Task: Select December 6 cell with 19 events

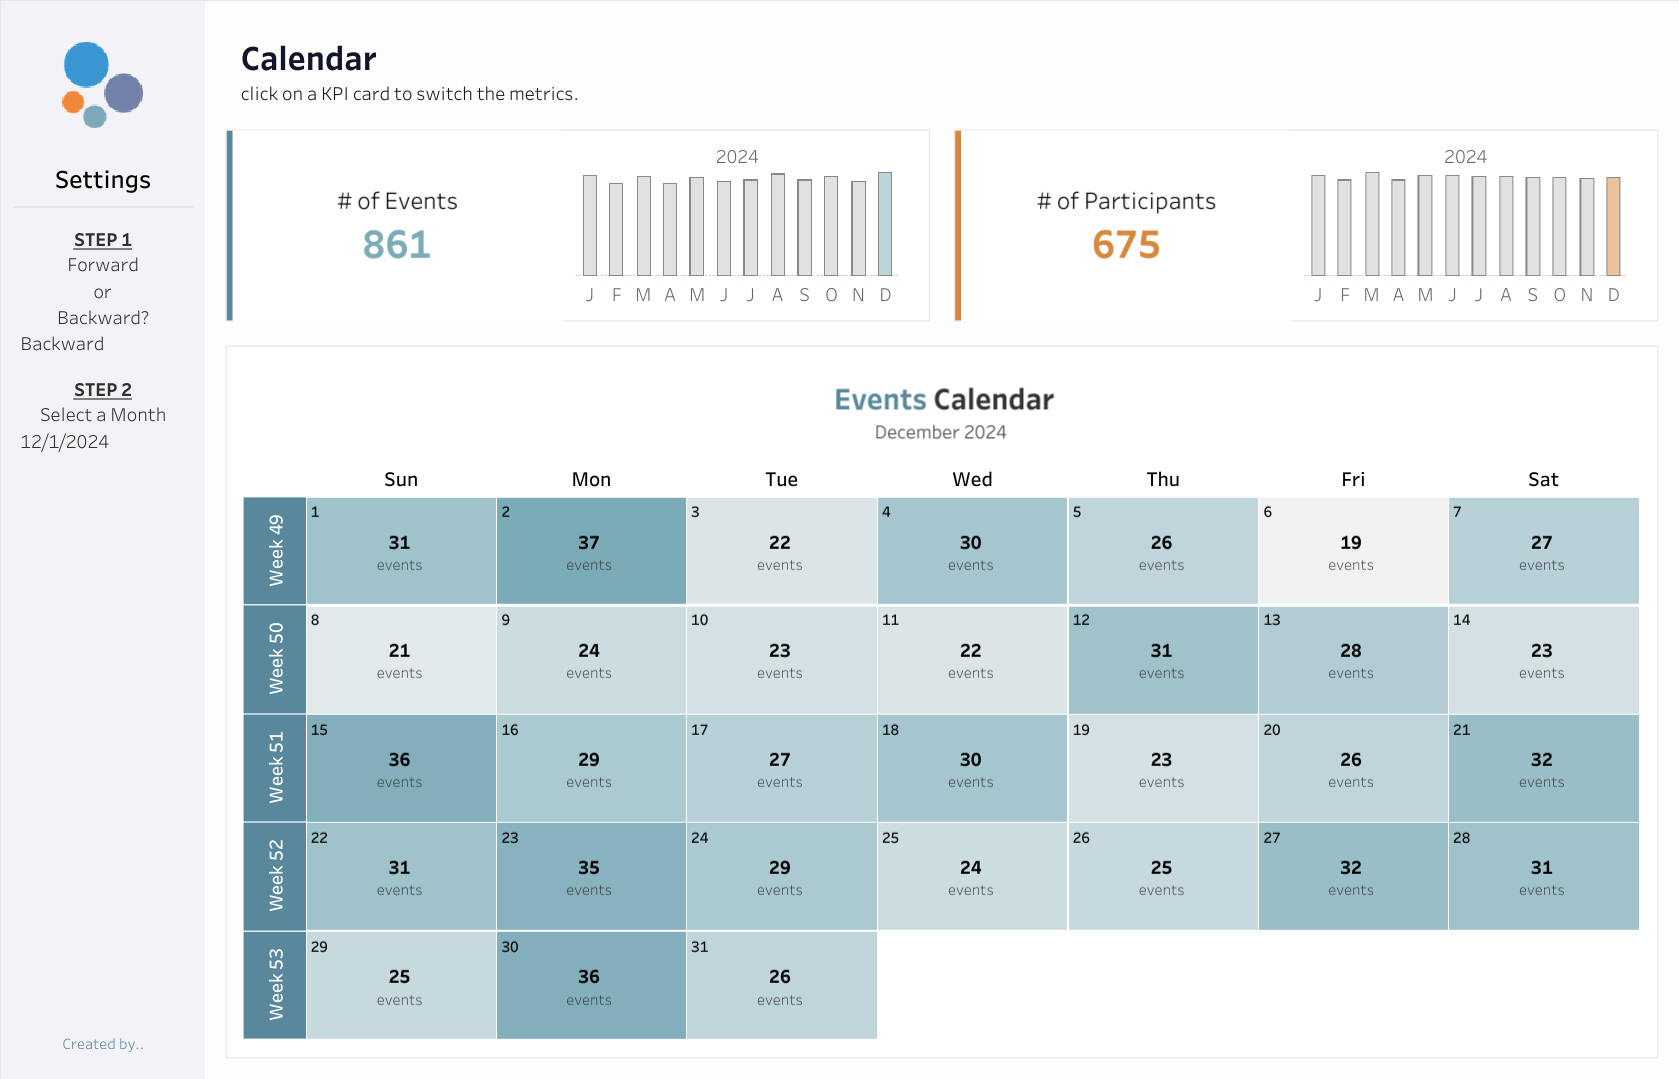Action: point(1353,551)
